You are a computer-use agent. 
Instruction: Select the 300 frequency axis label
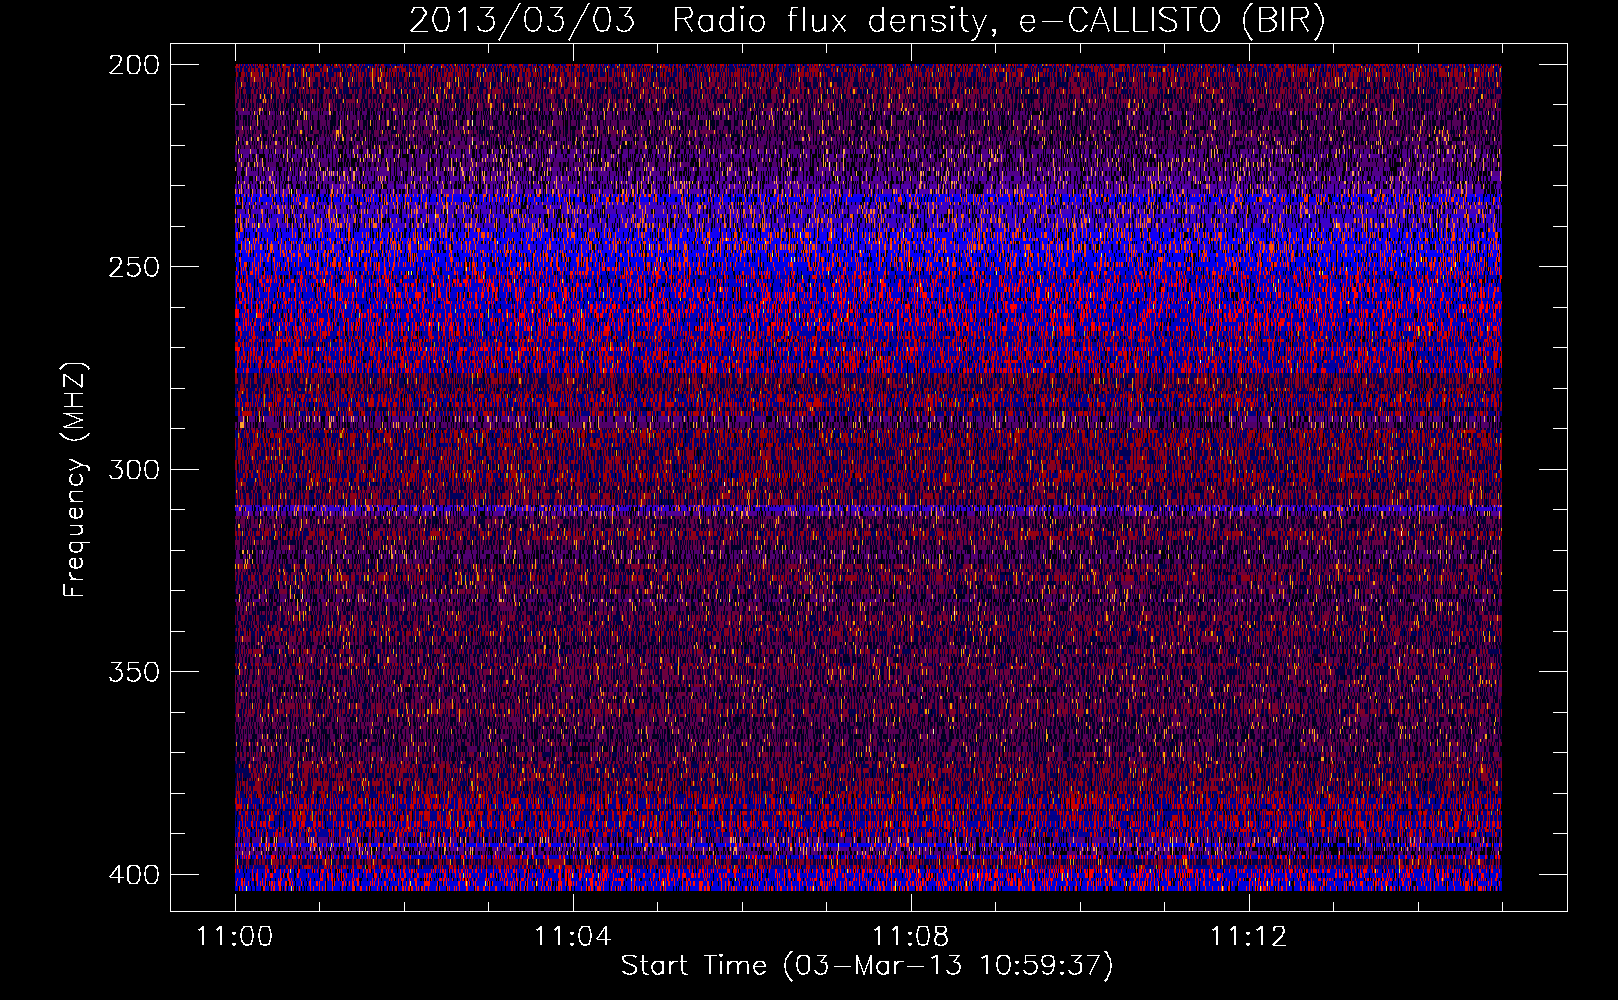[x=134, y=469]
